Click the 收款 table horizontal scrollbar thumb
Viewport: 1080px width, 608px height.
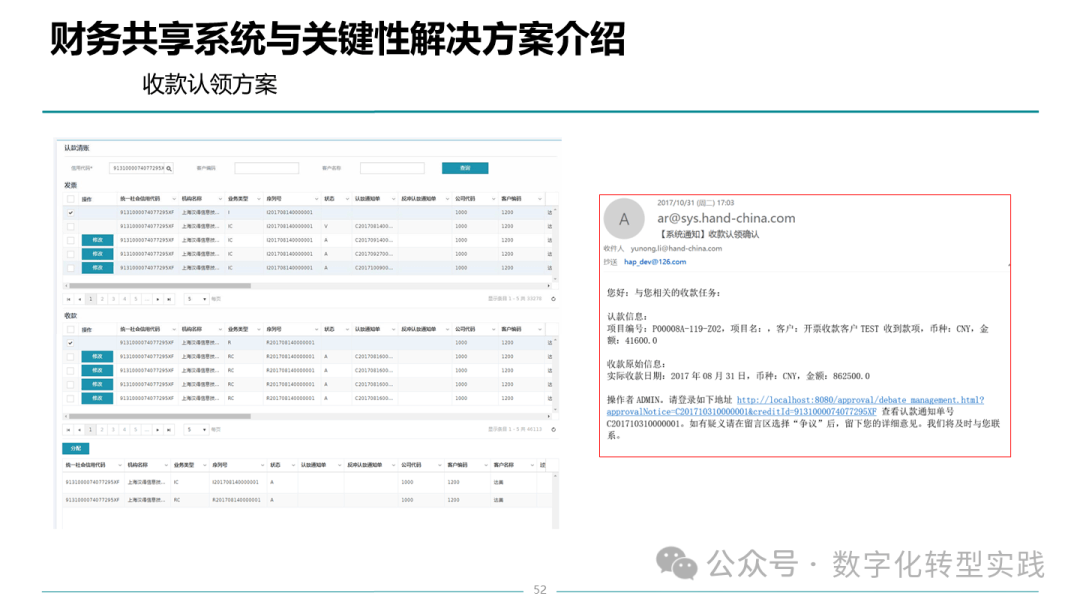pyautogui.click(x=160, y=416)
